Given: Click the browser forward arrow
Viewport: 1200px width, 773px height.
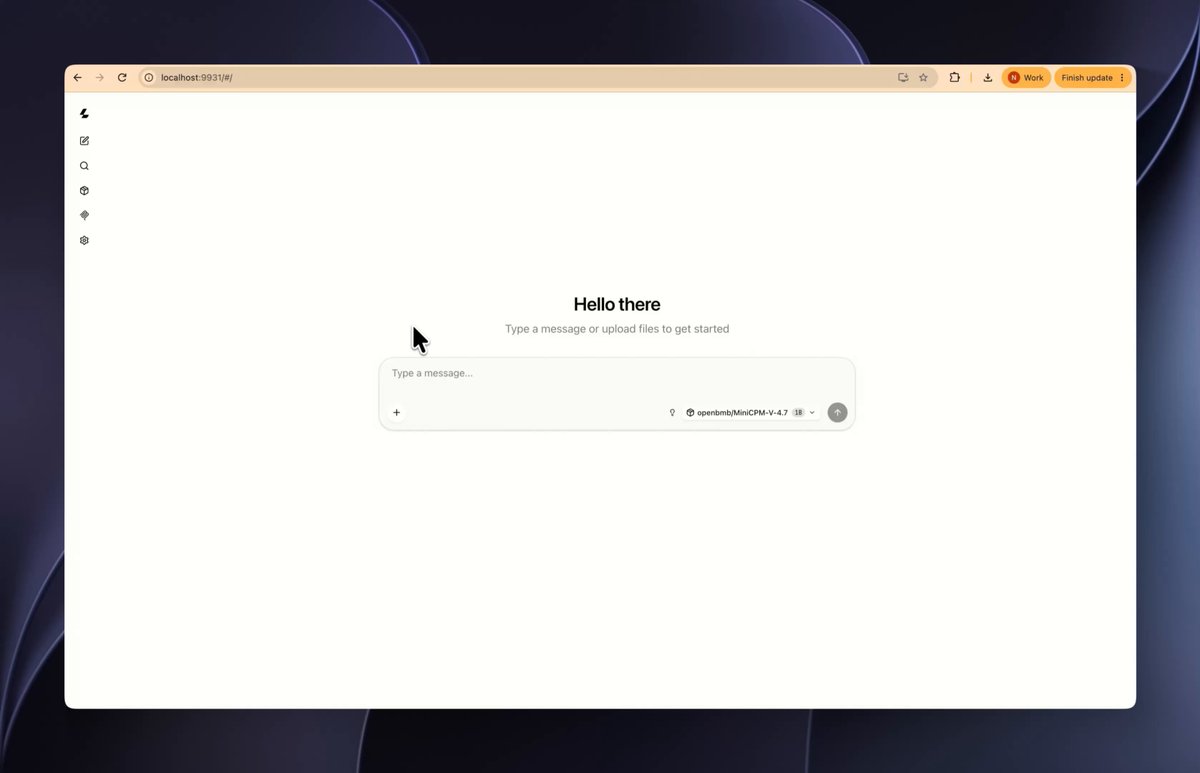Looking at the screenshot, I should click(x=100, y=77).
